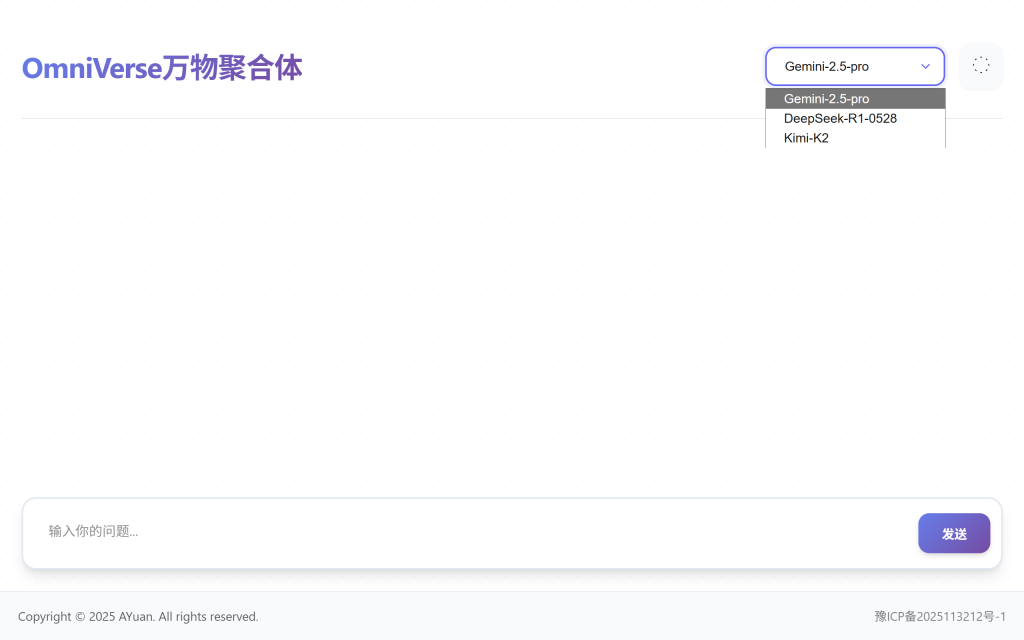Select DeepSeek-R1-0528 from the model list

pyautogui.click(x=855, y=118)
